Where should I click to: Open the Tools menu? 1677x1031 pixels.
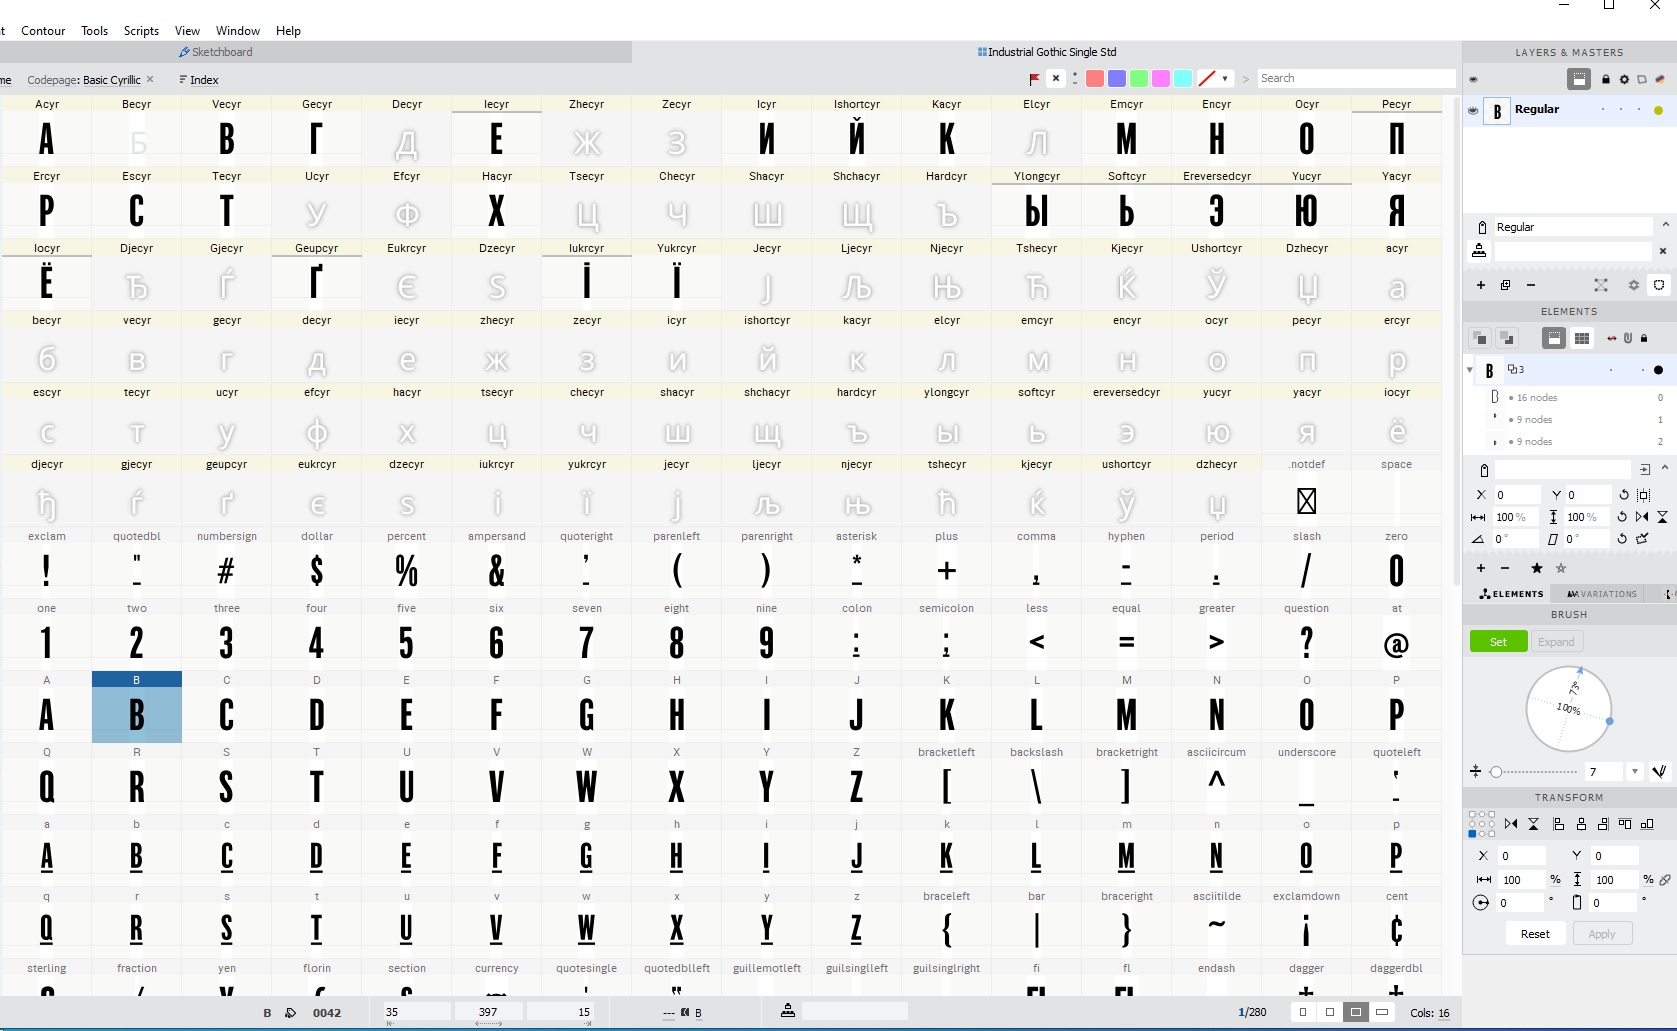(95, 31)
